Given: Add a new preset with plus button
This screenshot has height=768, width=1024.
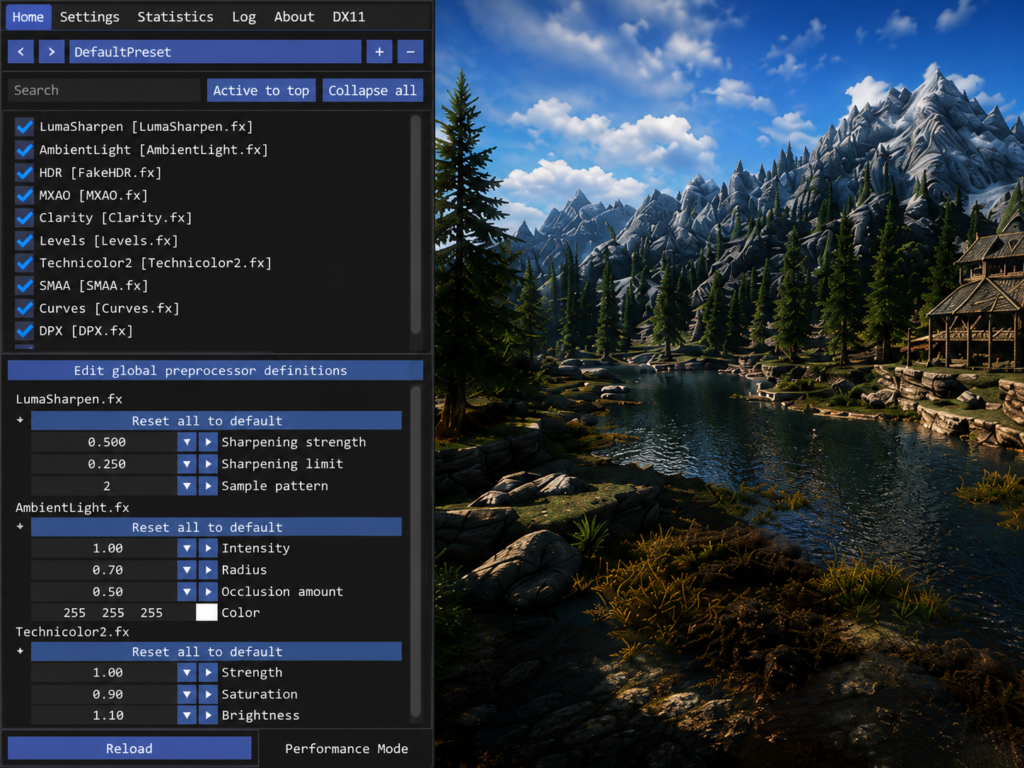Looking at the screenshot, I should pos(379,52).
